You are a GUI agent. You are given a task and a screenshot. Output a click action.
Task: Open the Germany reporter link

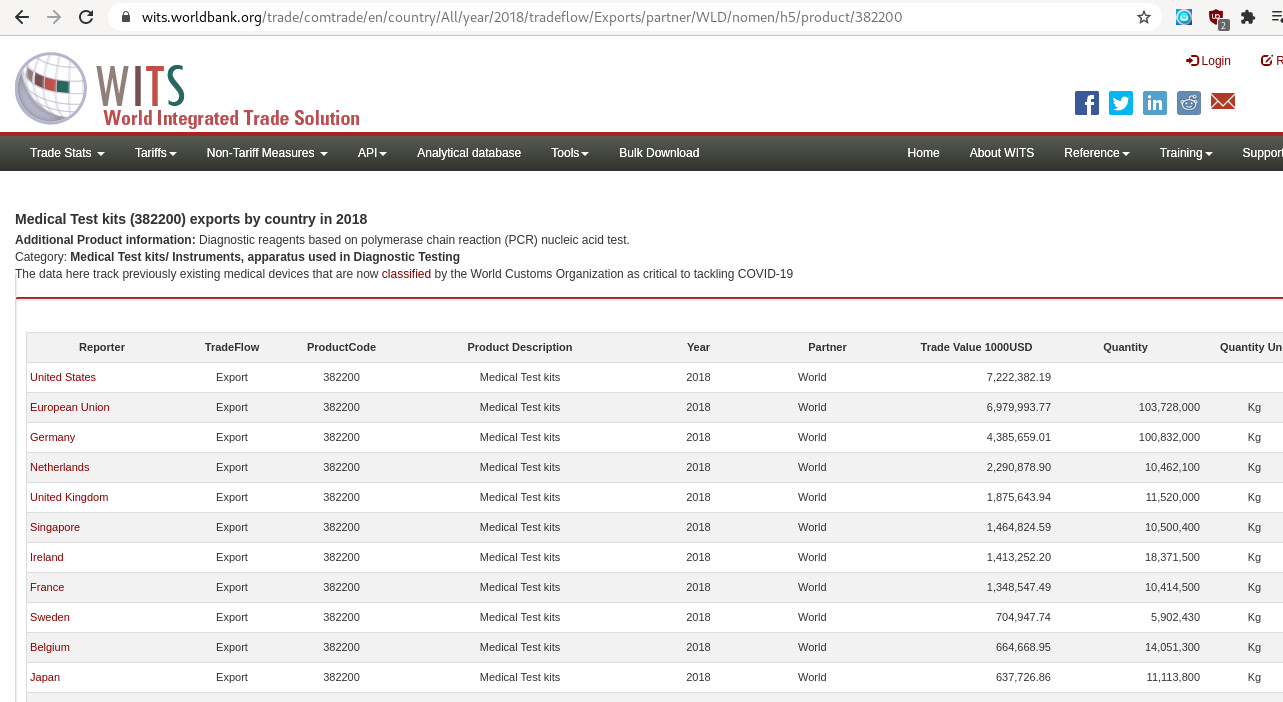point(52,437)
